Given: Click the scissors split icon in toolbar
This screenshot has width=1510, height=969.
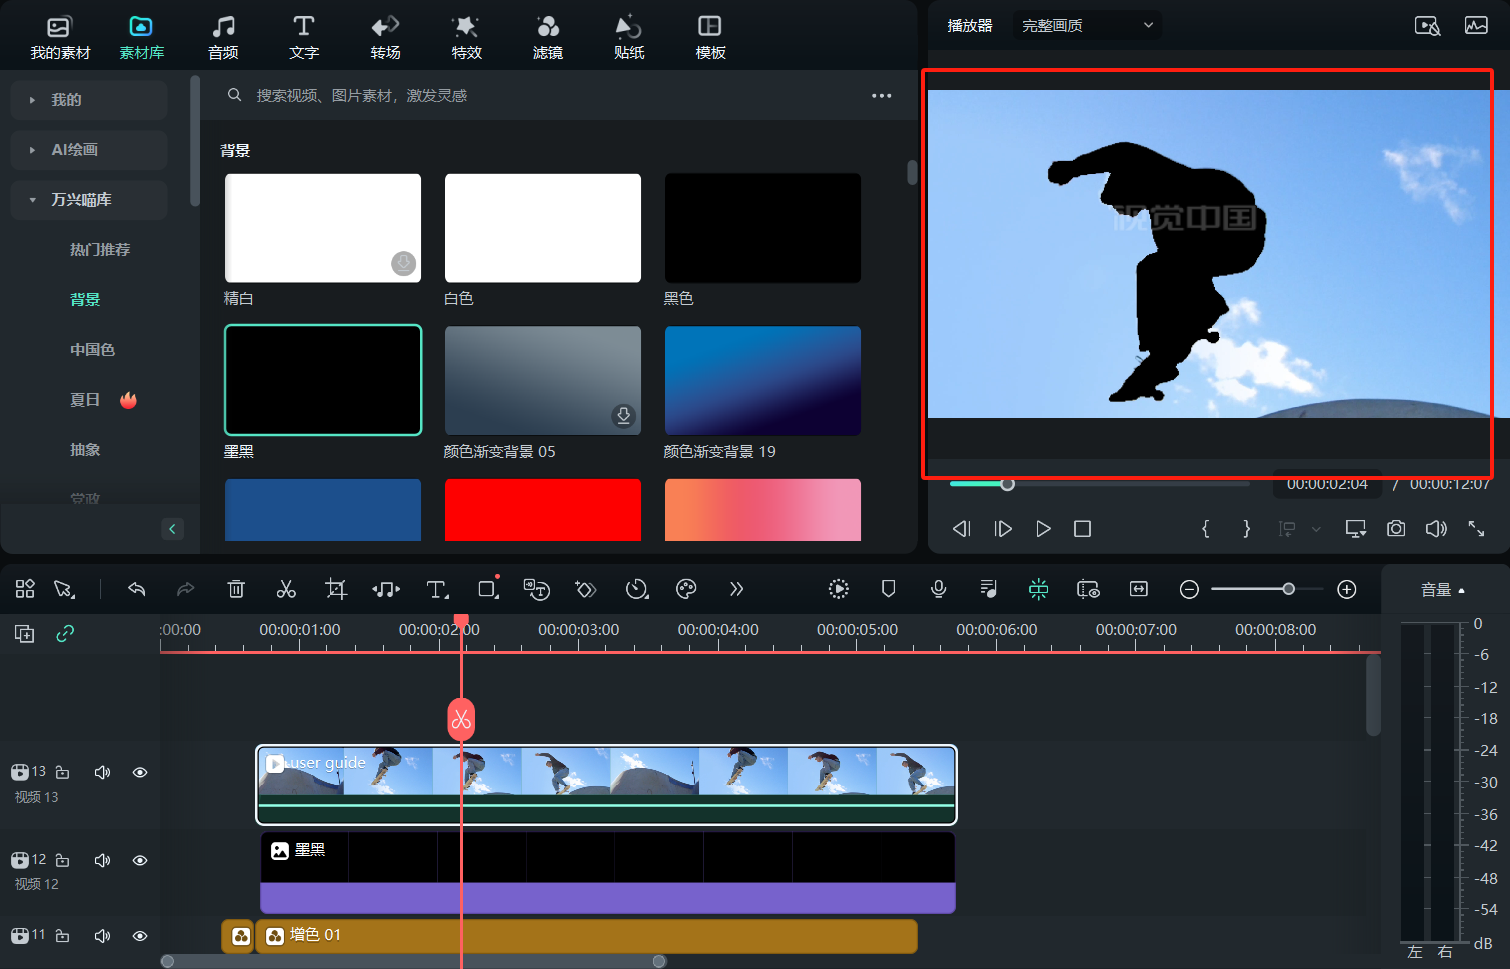Looking at the screenshot, I should [286, 589].
